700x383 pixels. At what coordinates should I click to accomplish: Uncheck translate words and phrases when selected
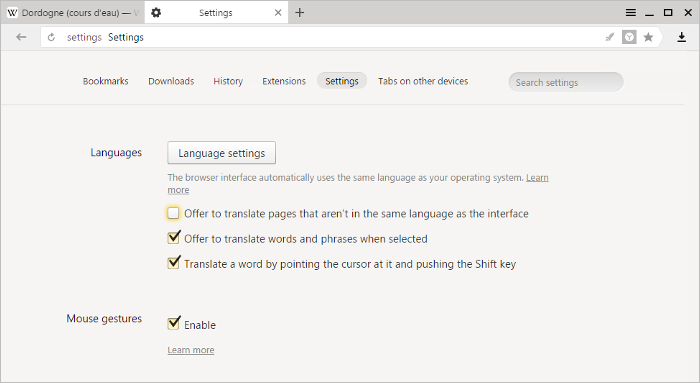pyautogui.click(x=174, y=238)
